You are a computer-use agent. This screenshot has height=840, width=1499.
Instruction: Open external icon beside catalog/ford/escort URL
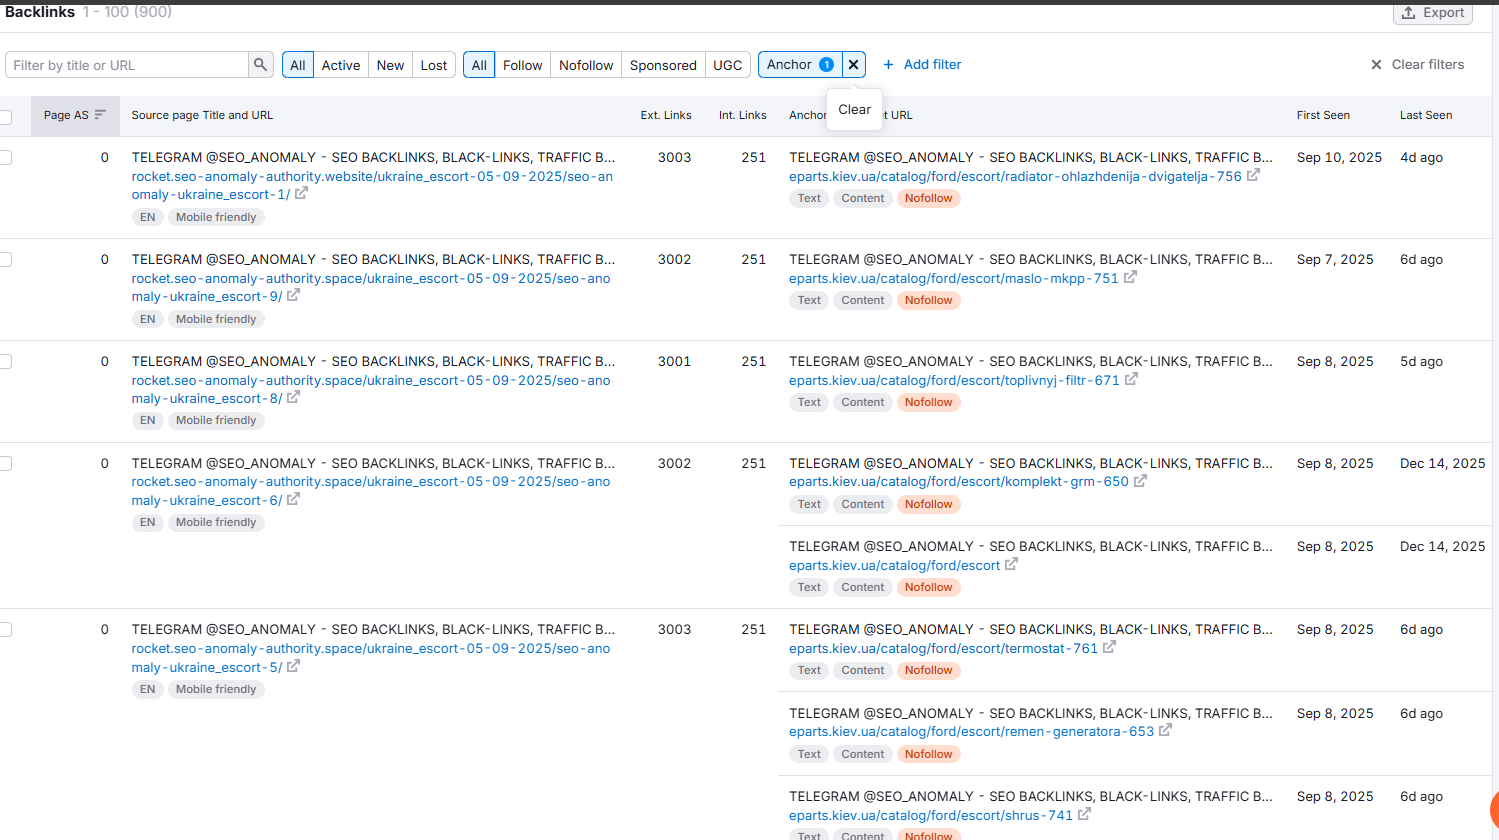pos(1011,565)
